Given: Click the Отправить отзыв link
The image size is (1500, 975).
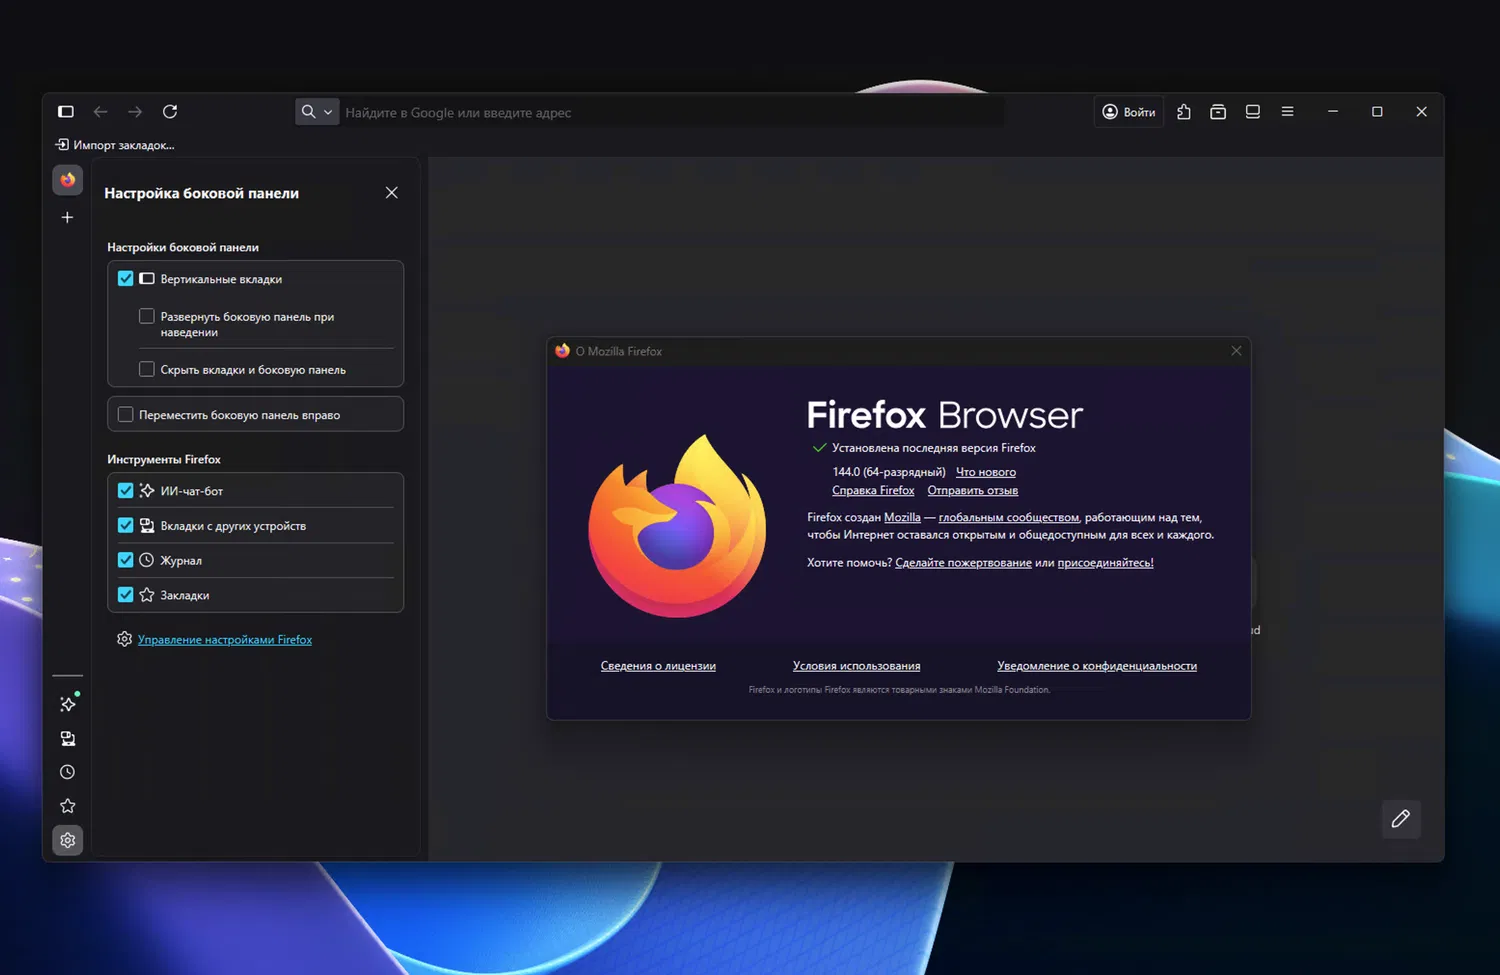Looking at the screenshot, I should 973,491.
